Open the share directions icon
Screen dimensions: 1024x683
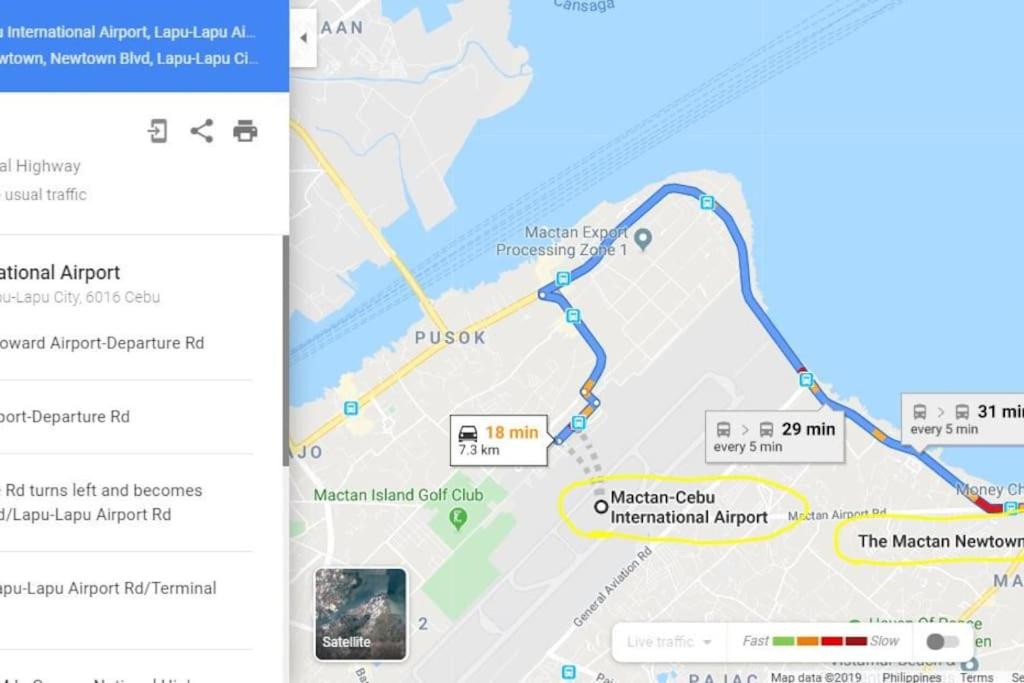[202, 131]
